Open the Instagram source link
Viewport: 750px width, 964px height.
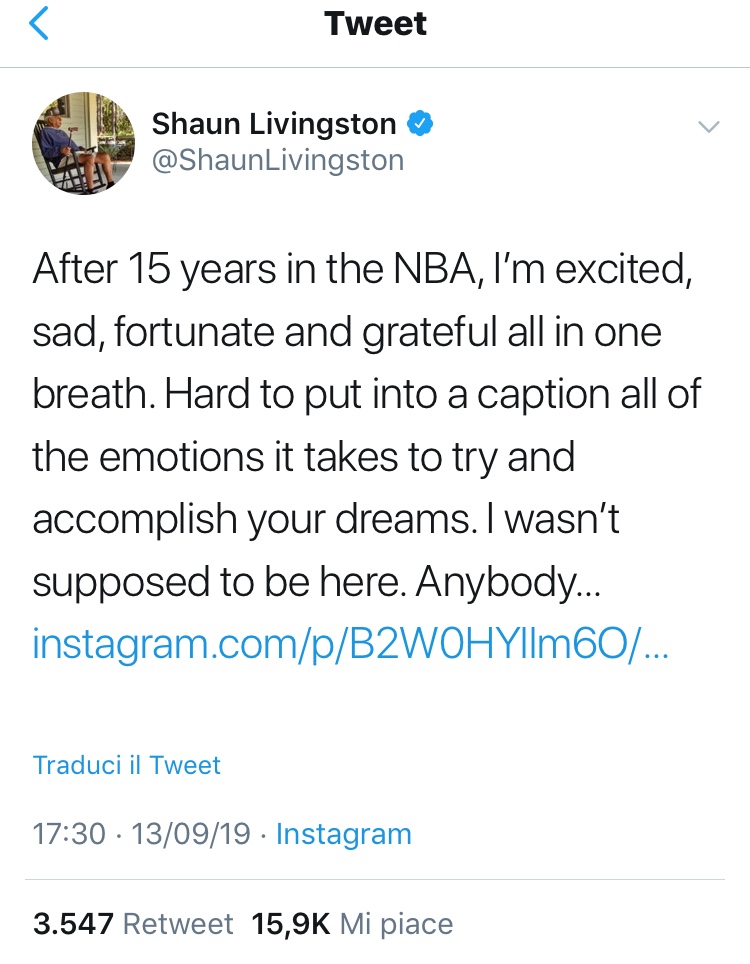(x=343, y=834)
